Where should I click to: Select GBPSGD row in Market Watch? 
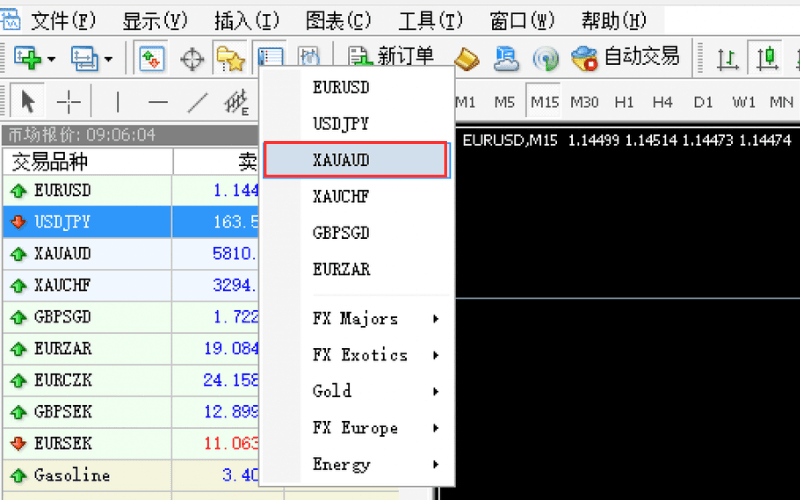click(x=131, y=317)
